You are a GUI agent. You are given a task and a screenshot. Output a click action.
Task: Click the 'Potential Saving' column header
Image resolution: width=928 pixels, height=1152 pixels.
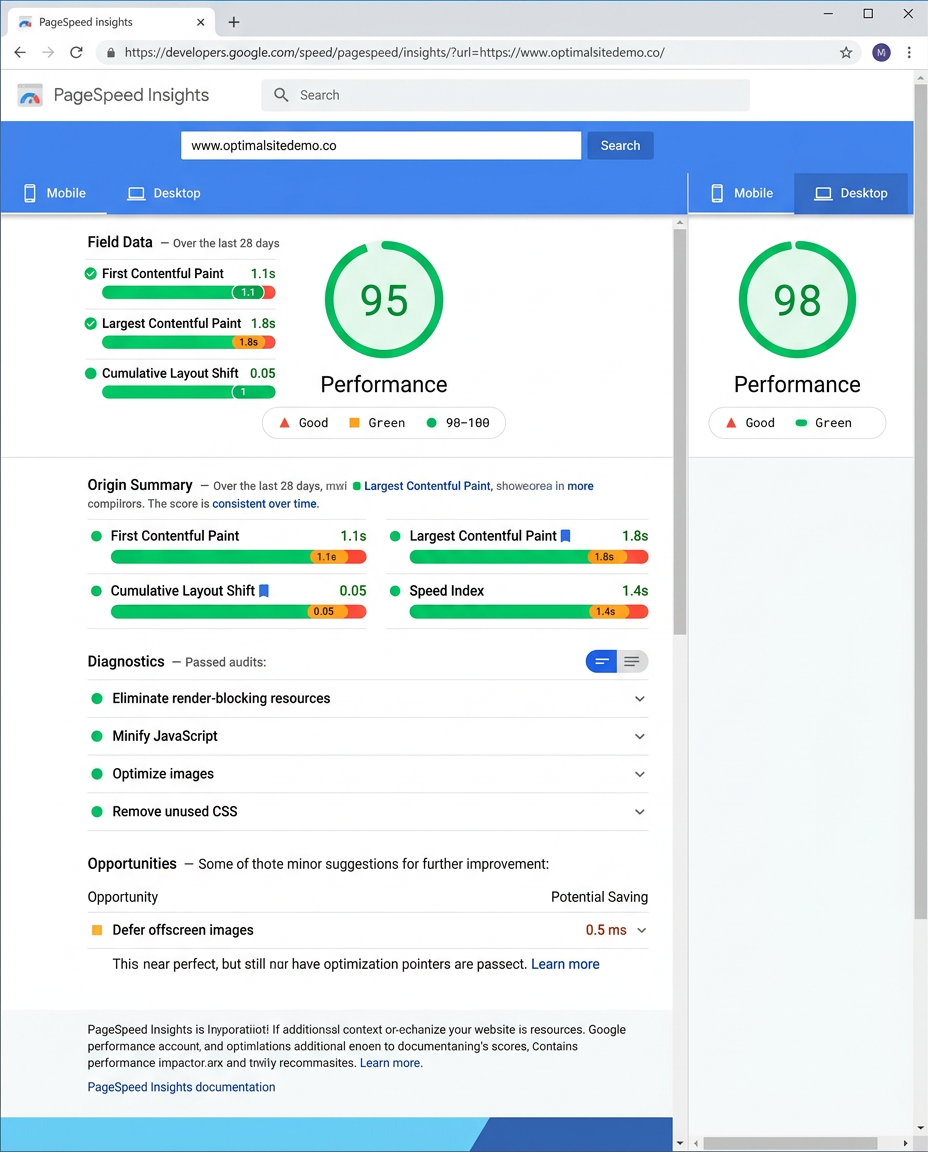(x=600, y=897)
